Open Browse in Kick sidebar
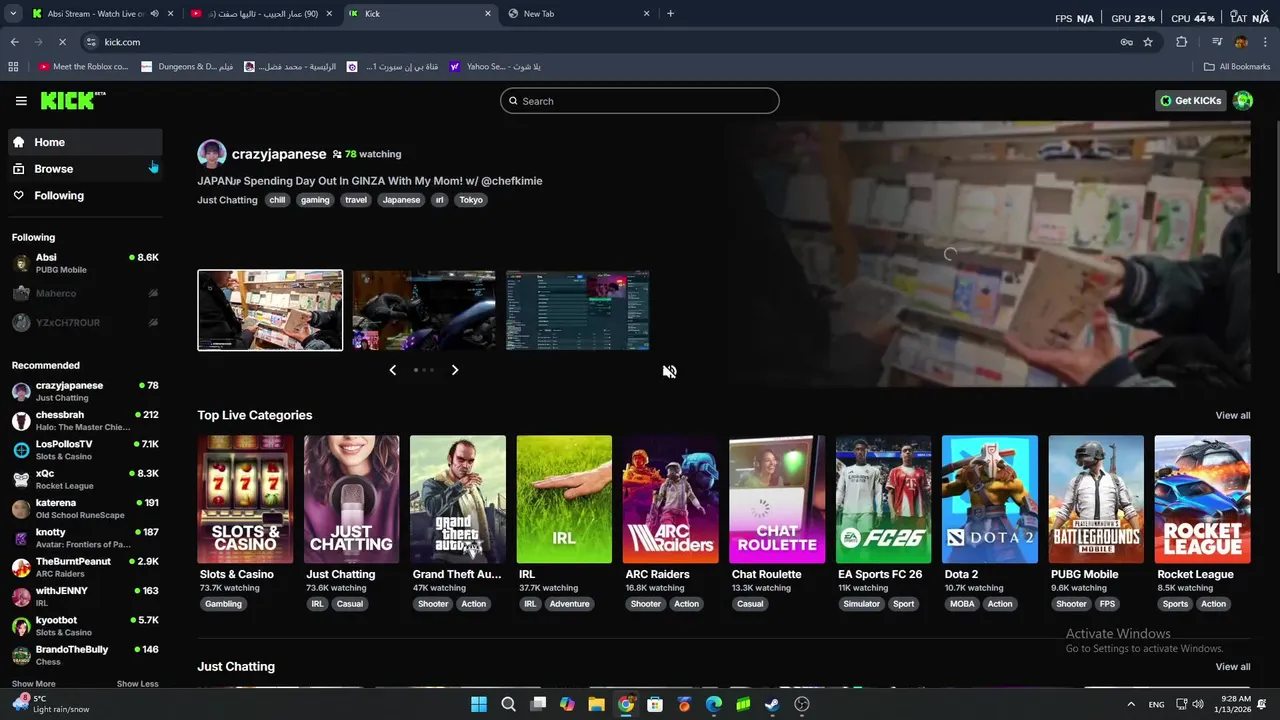The width and height of the screenshot is (1280, 720). (x=85, y=169)
